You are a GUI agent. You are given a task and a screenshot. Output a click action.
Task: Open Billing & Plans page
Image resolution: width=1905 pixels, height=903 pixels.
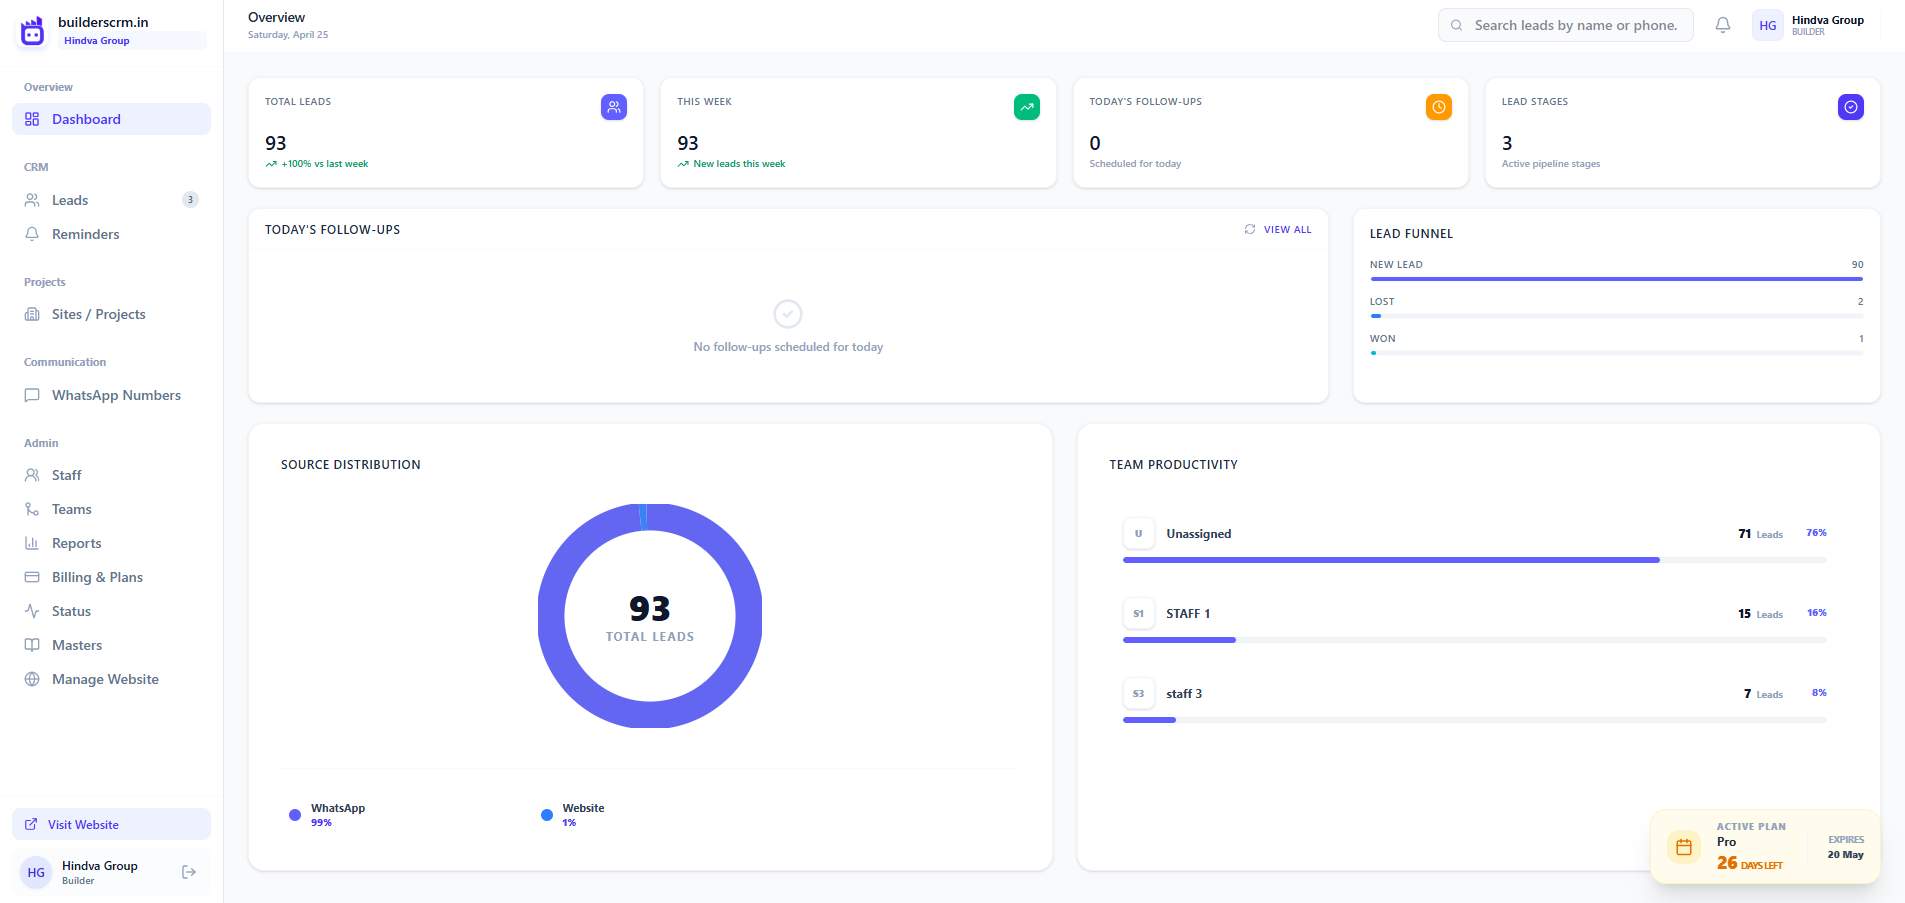tap(97, 577)
